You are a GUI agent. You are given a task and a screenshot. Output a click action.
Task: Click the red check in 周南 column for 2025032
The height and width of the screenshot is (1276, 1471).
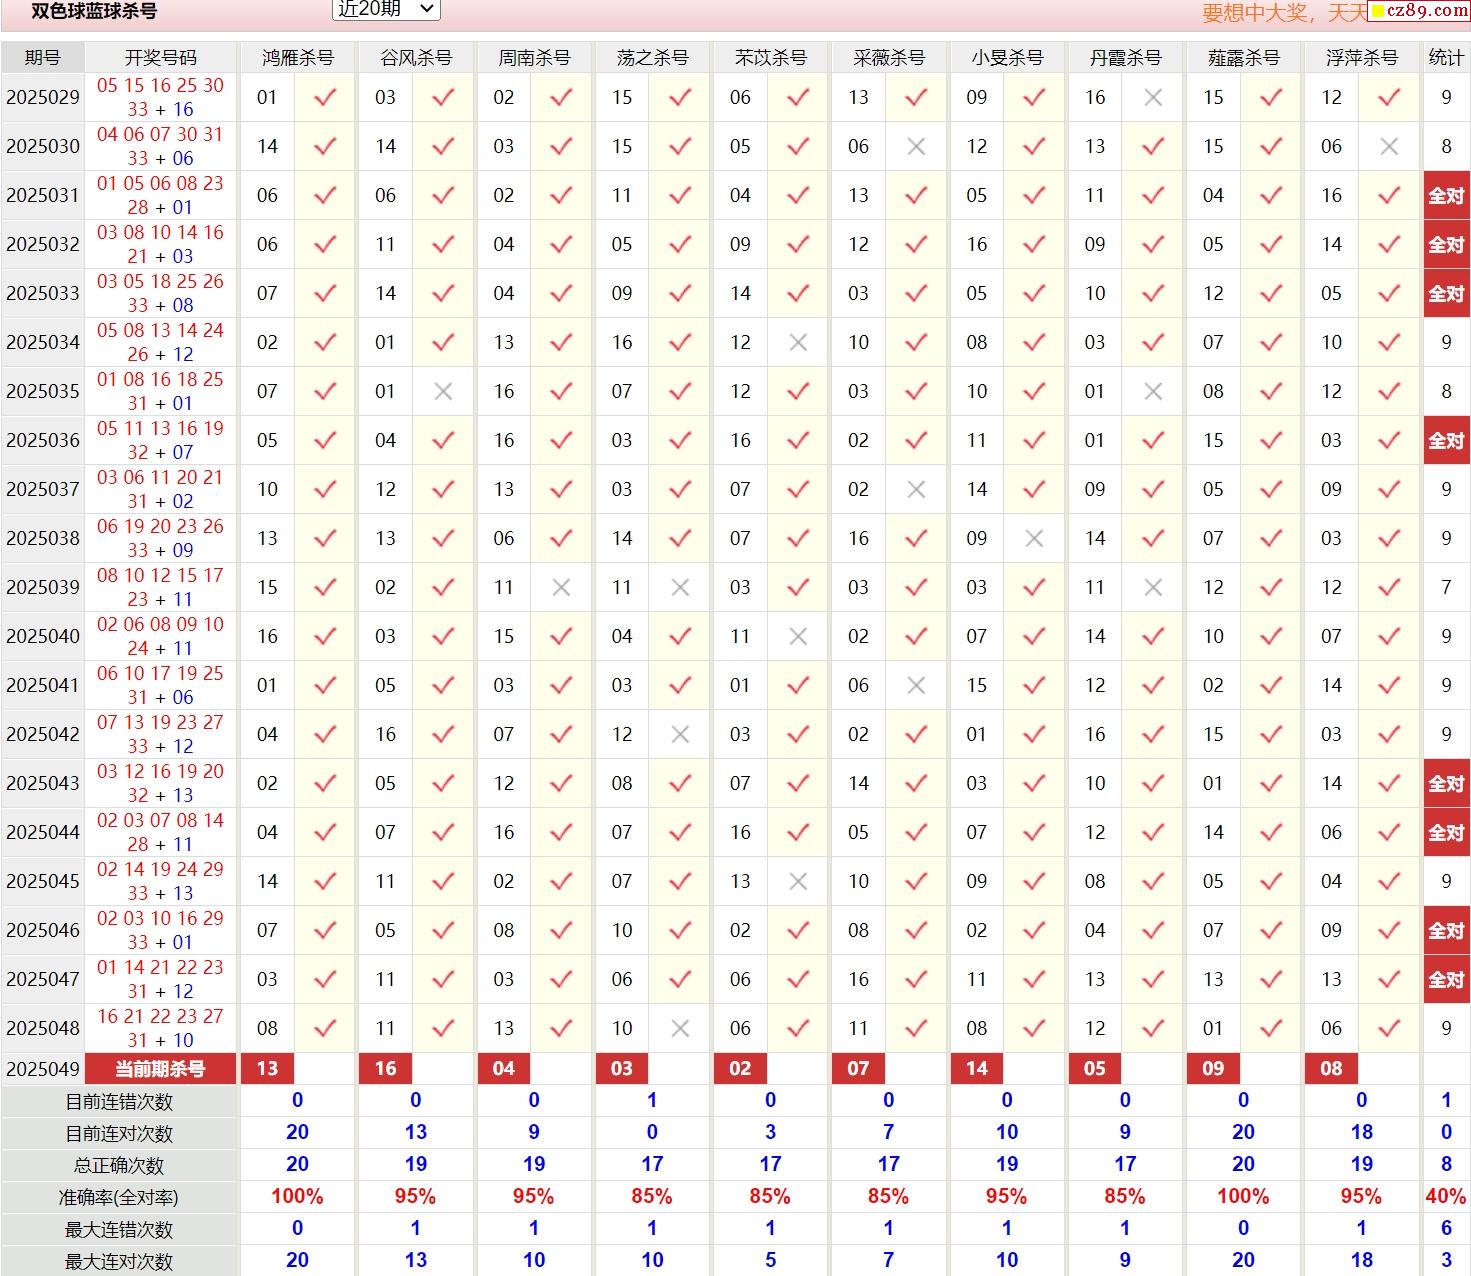point(561,245)
